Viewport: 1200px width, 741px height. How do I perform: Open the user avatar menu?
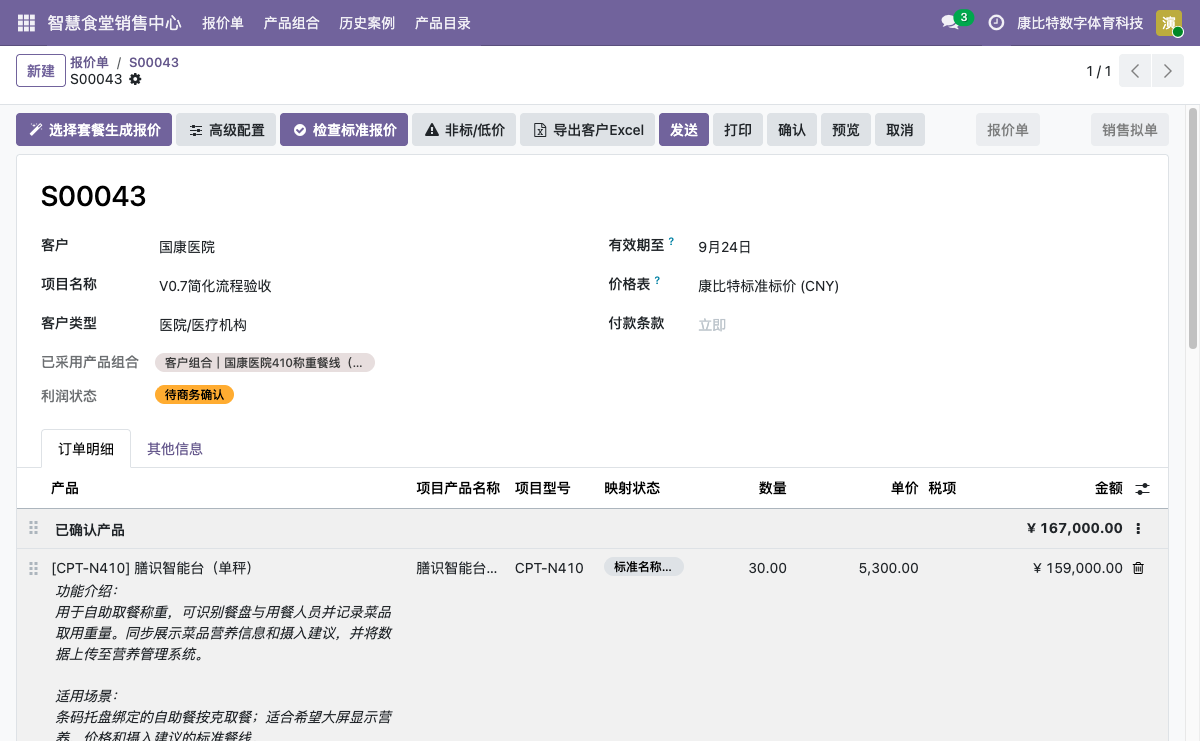coord(1169,22)
